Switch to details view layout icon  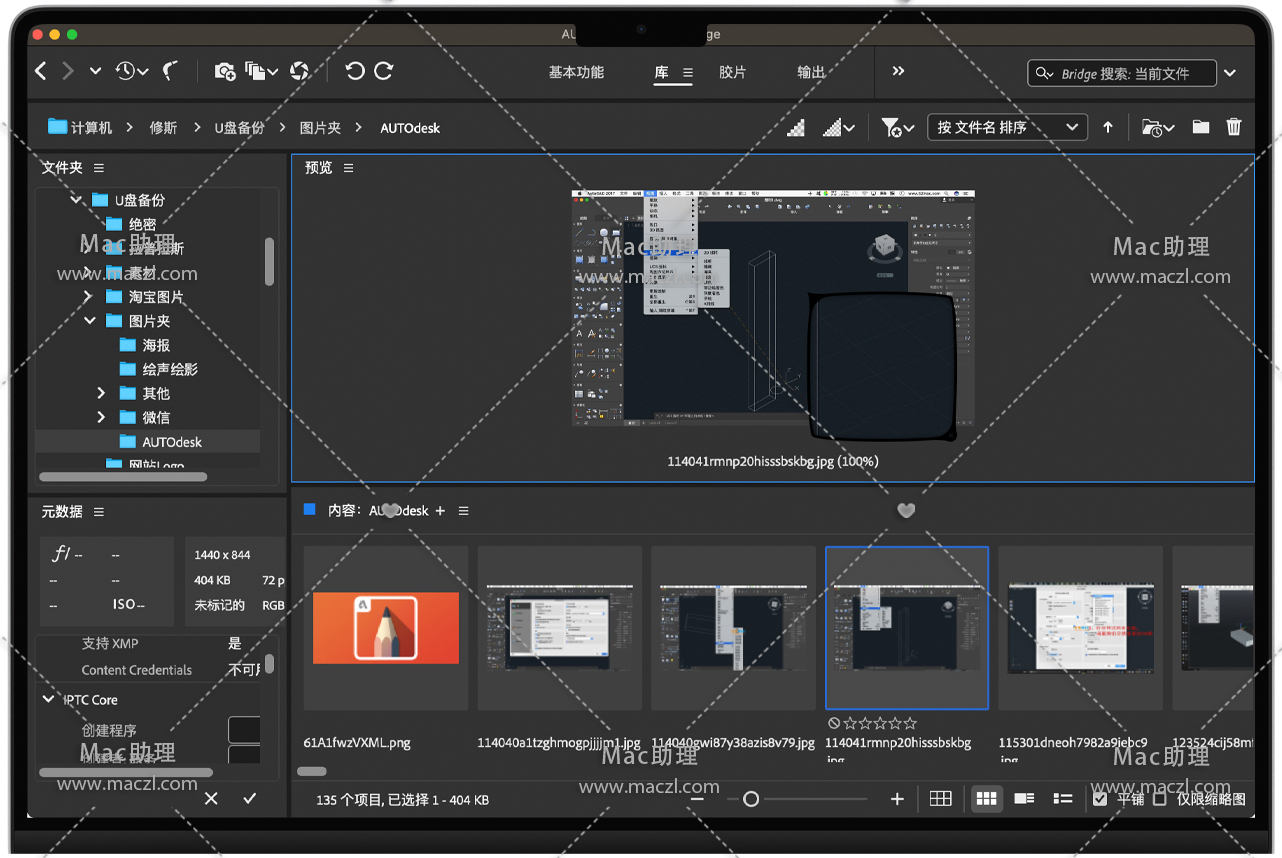[x=1024, y=799]
